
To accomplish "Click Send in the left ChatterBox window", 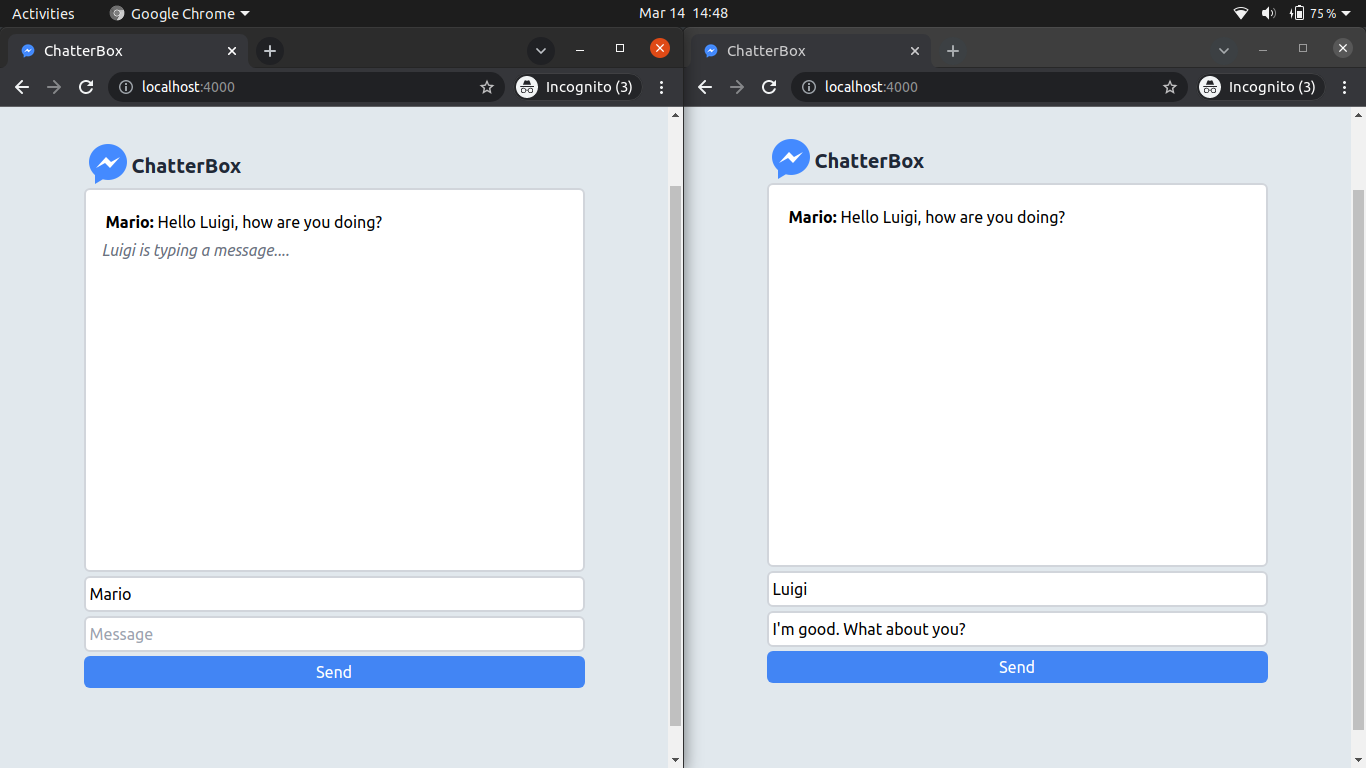I will (334, 672).
